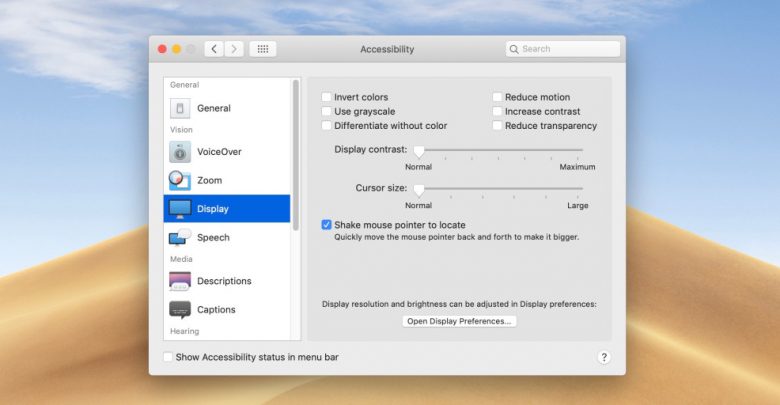Click the Display contrast slider knob
Image resolution: width=780 pixels, height=405 pixels.
[419, 151]
